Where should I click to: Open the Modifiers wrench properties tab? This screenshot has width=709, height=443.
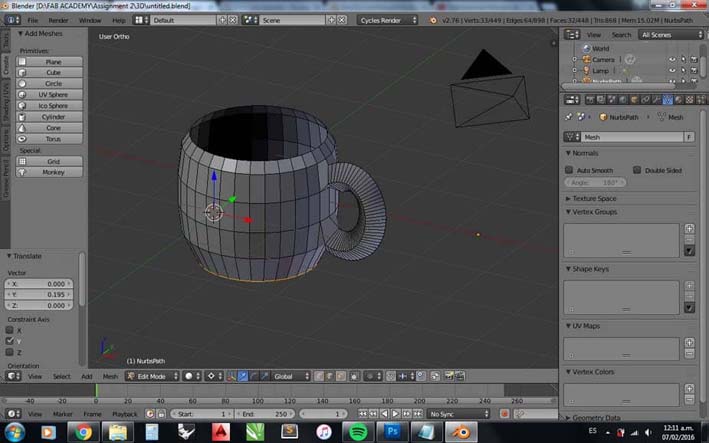pyautogui.click(x=656, y=99)
